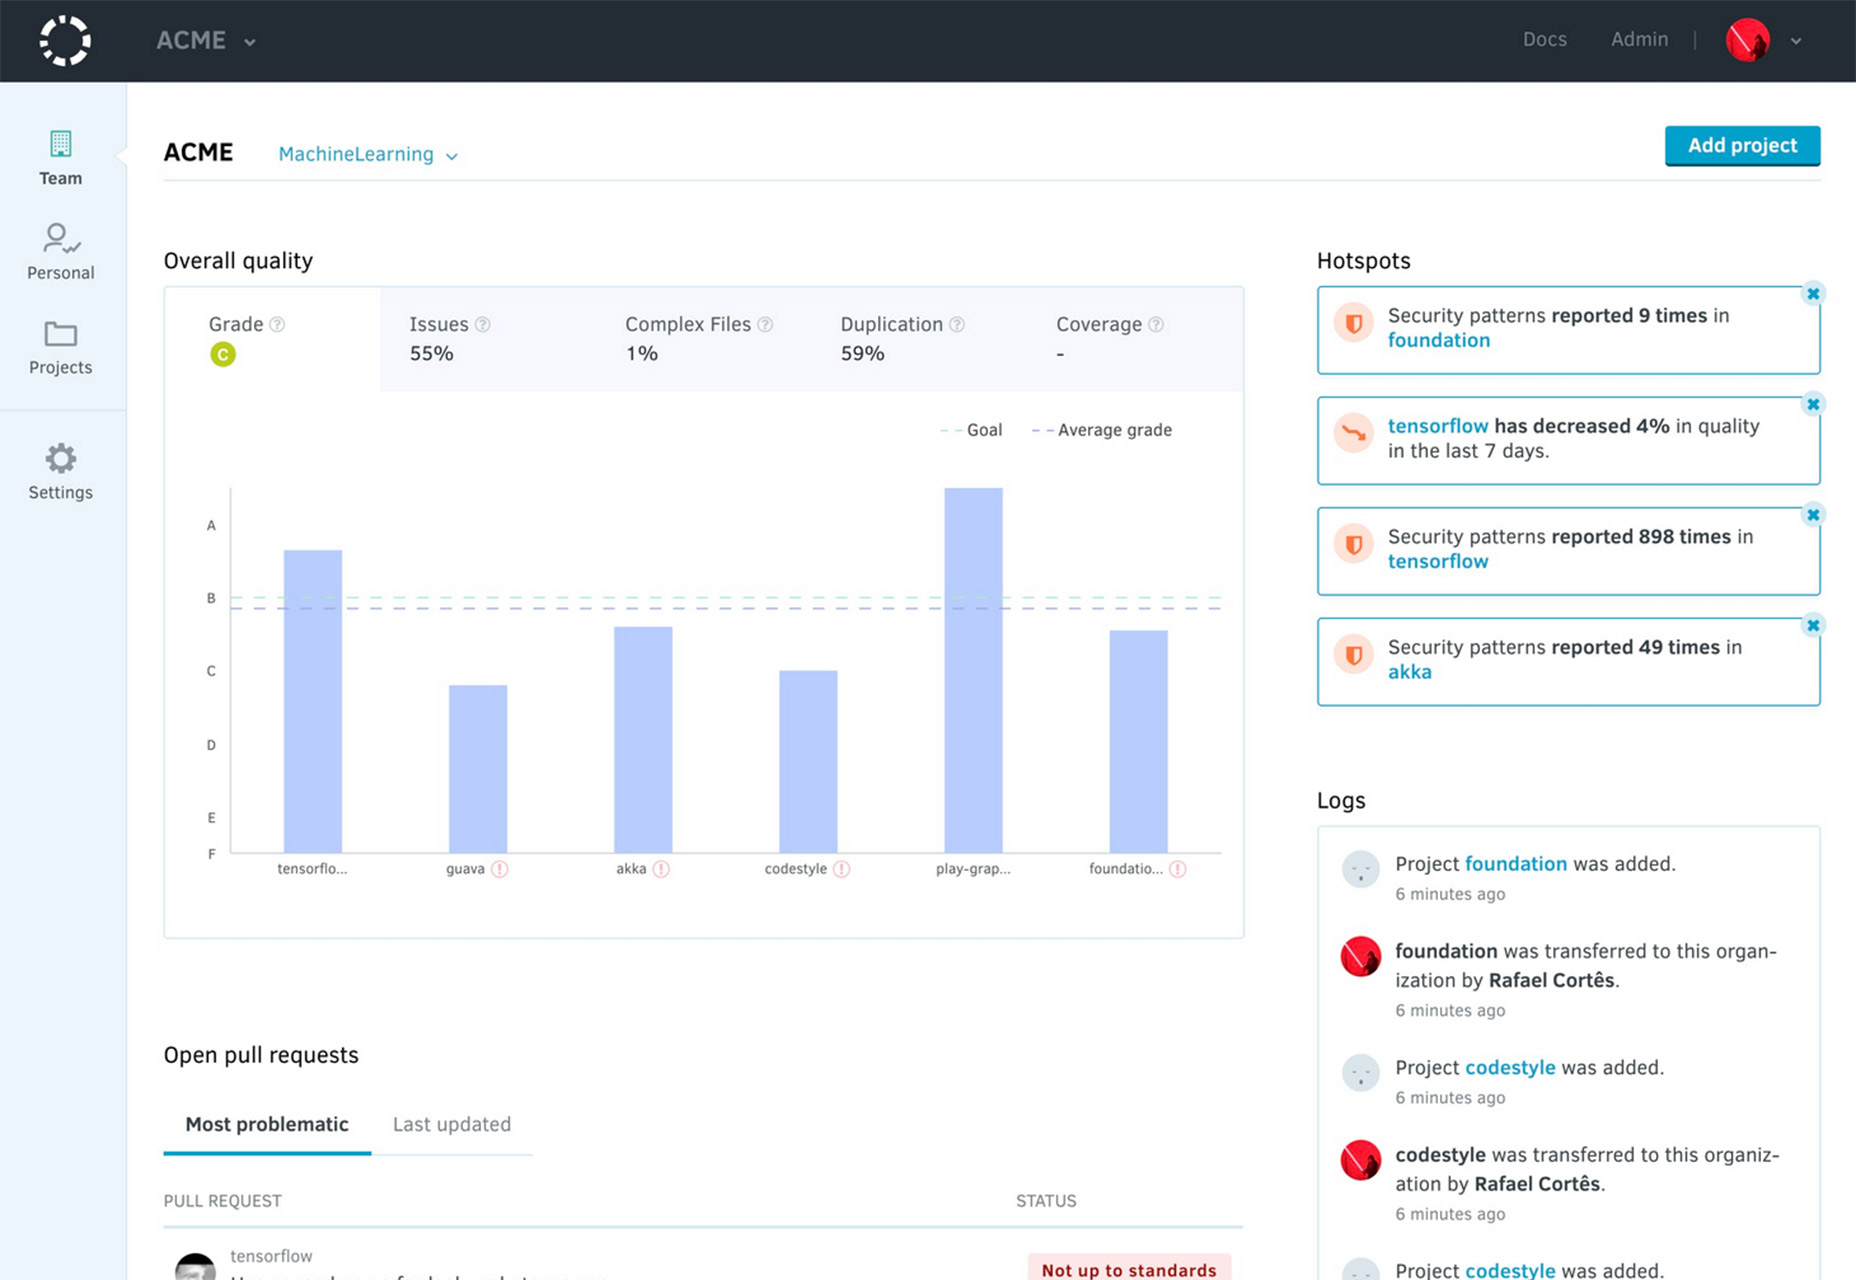Open the MachineLearning team dropdown
The width and height of the screenshot is (1856, 1280).
(x=368, y=154)
